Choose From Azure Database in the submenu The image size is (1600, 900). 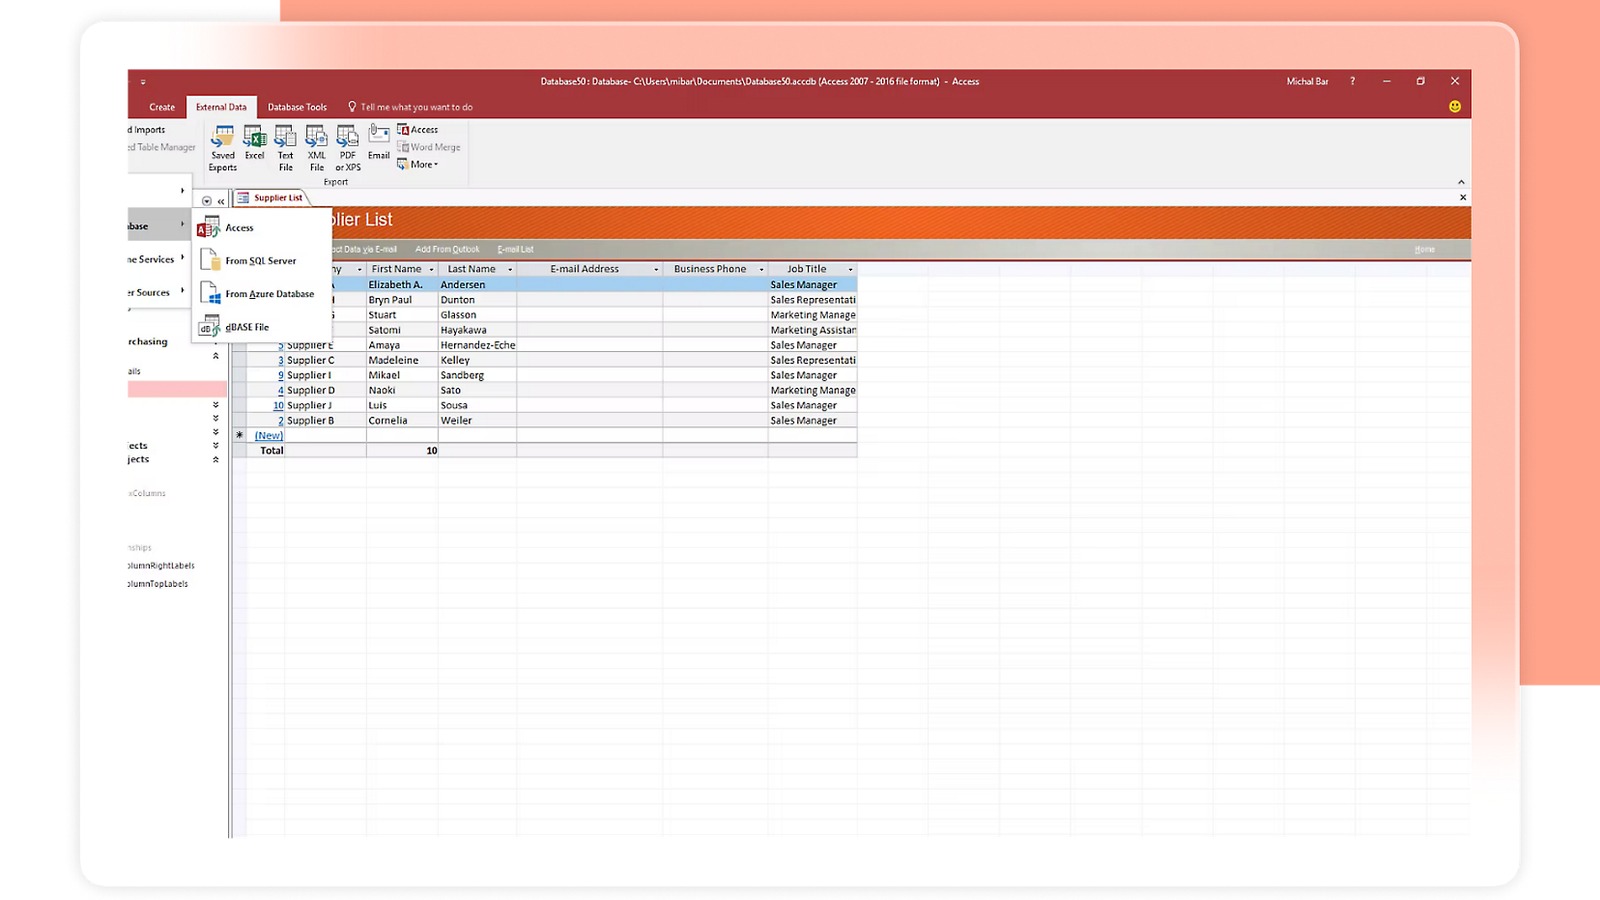[x=262, y=294]
